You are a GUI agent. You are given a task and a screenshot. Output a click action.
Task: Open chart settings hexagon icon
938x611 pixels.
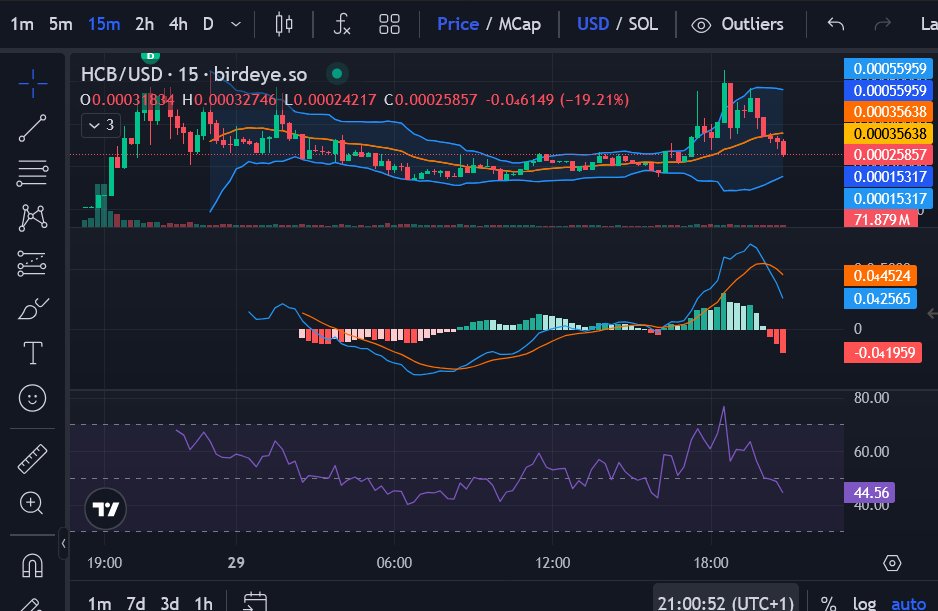(x=892, y=563)
